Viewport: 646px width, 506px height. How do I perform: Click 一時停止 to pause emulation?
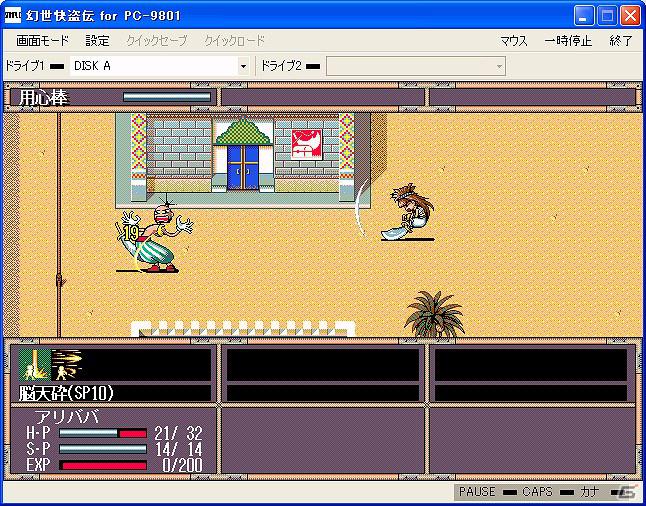point(568,41)
